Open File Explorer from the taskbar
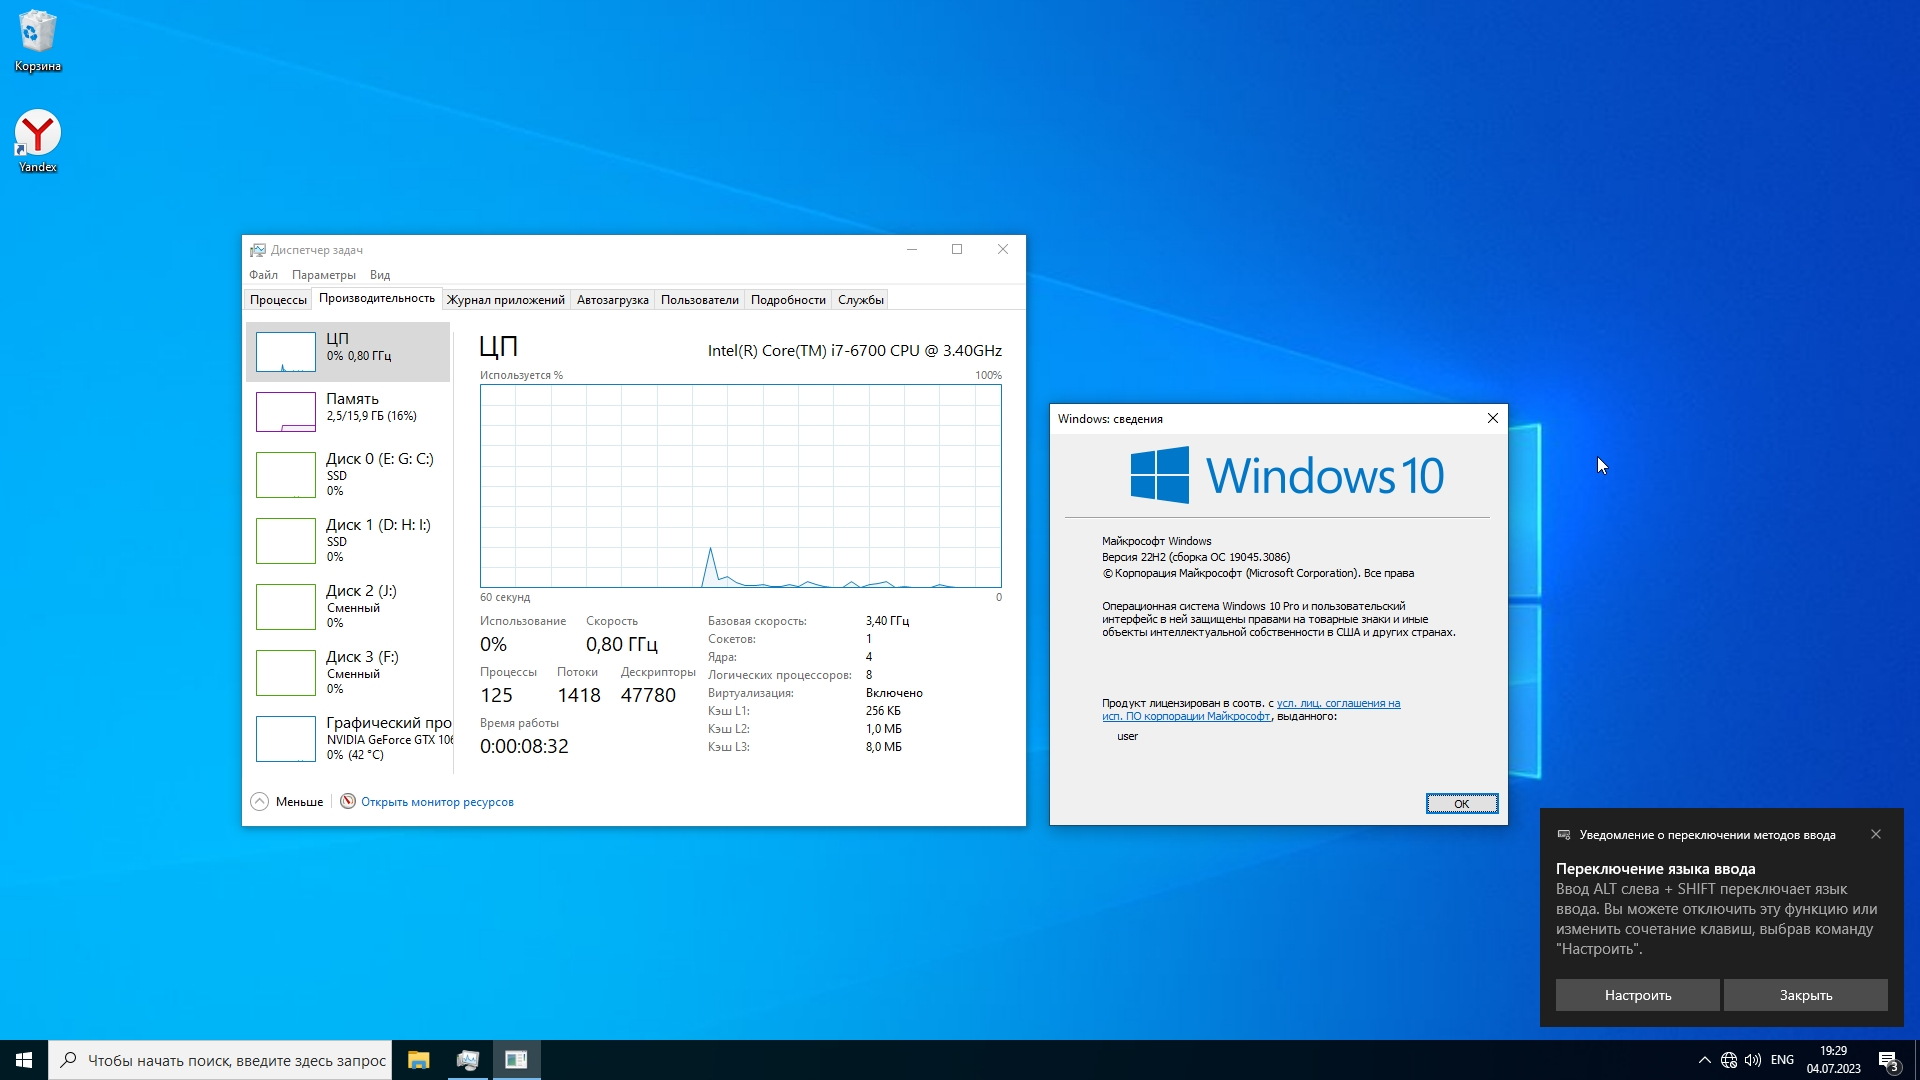The width and height of the screenshot is (1920, 1080). pos(418,1060)
